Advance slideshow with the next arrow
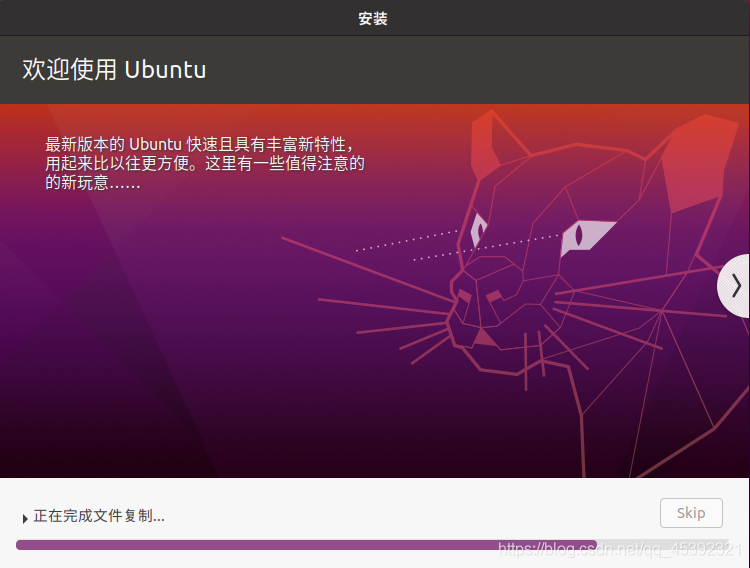This screenshot has height=568, width=750. pos(735,287)
